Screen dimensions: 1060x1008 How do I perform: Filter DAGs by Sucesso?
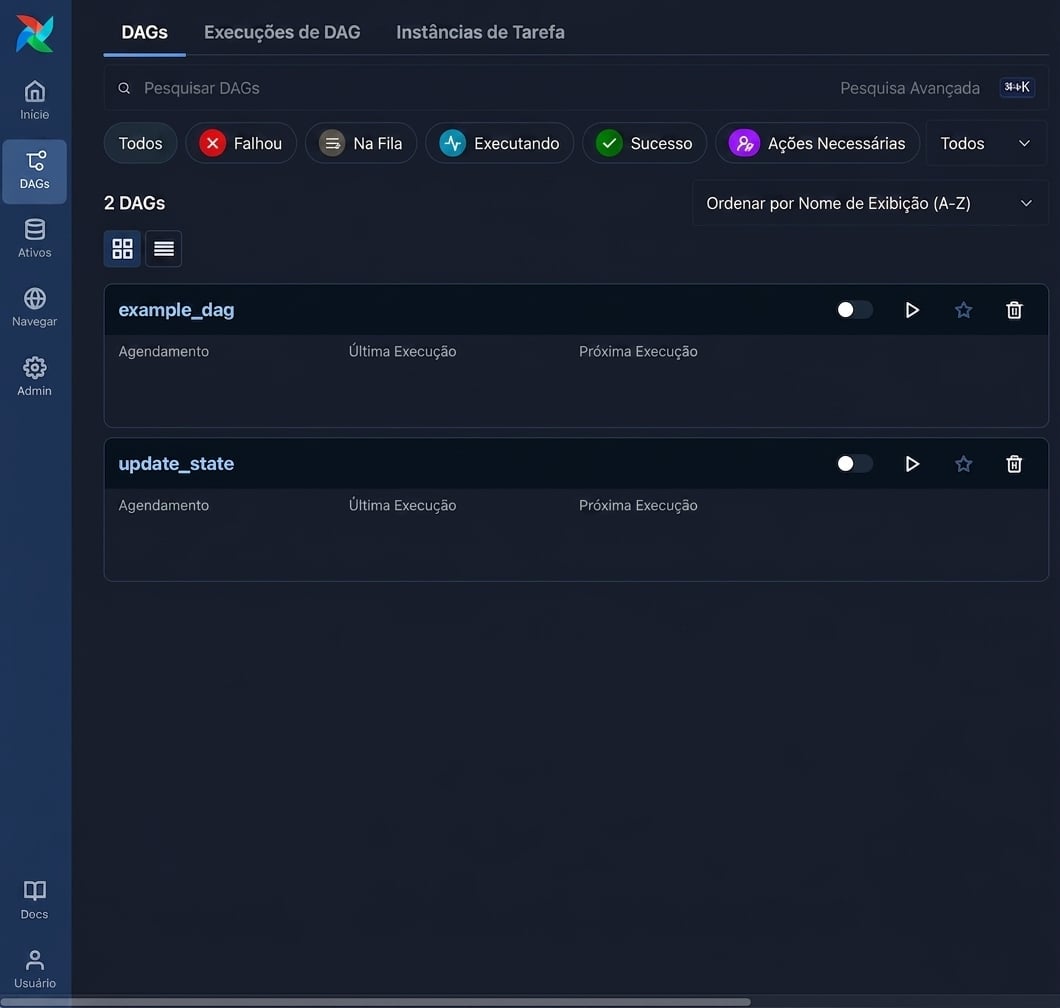click(x=644, y=143)
